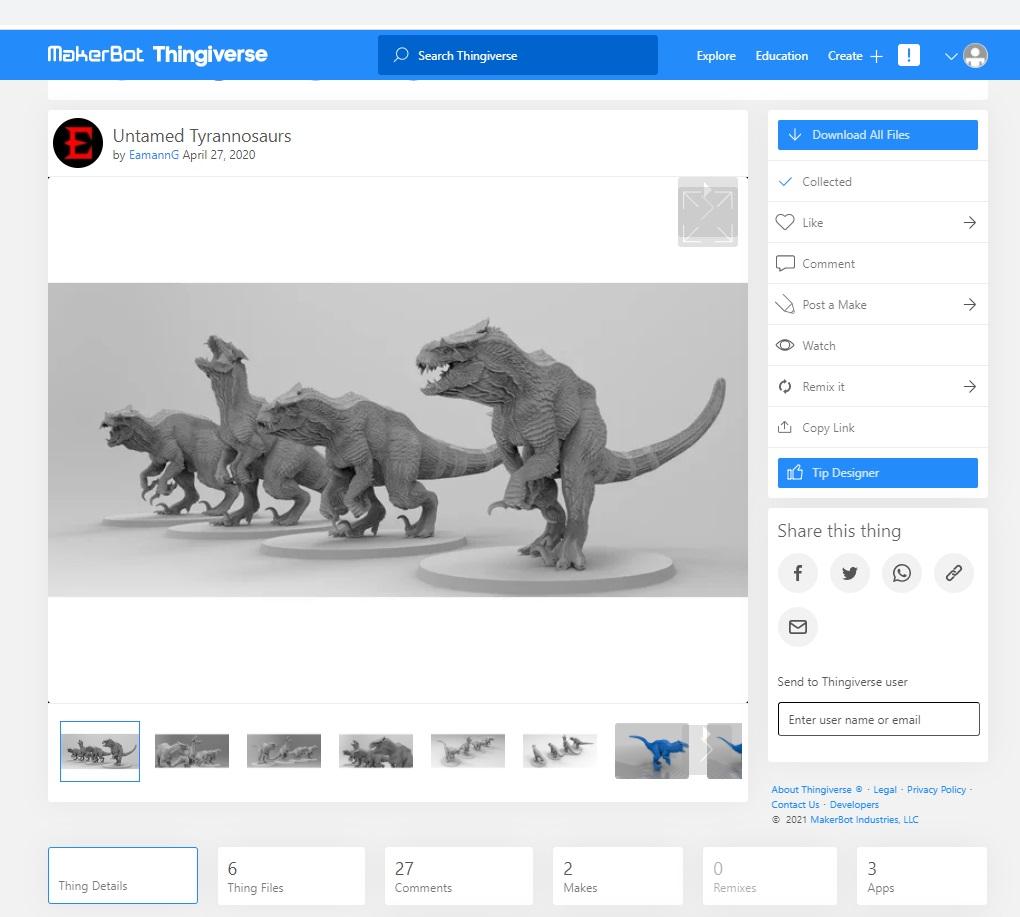Open the 0 Remixes tab
1020x917 pixels.
pyautogui.click(x=770, y=876)
